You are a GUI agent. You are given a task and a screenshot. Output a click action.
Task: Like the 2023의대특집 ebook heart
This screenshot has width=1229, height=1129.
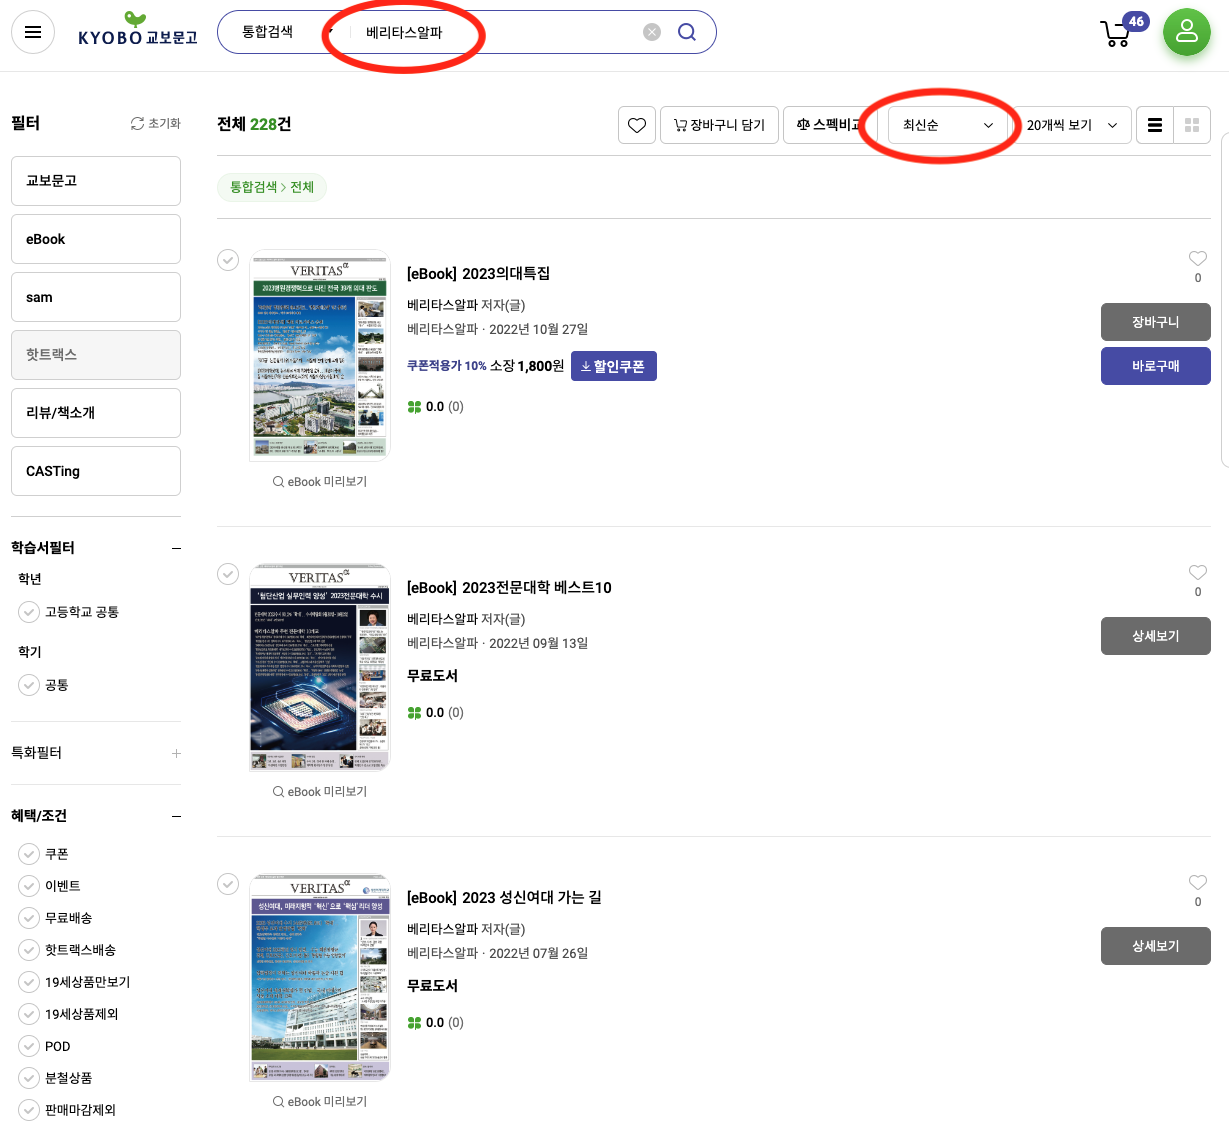tap(1198, 258)
